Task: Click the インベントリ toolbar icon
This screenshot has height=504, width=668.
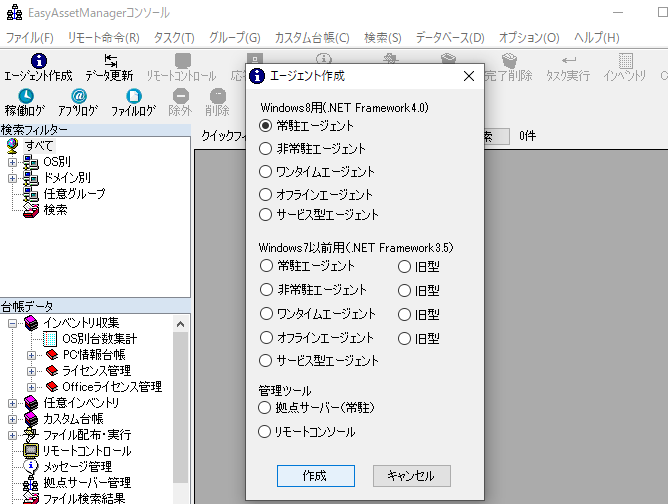Action: pos(625,61)
